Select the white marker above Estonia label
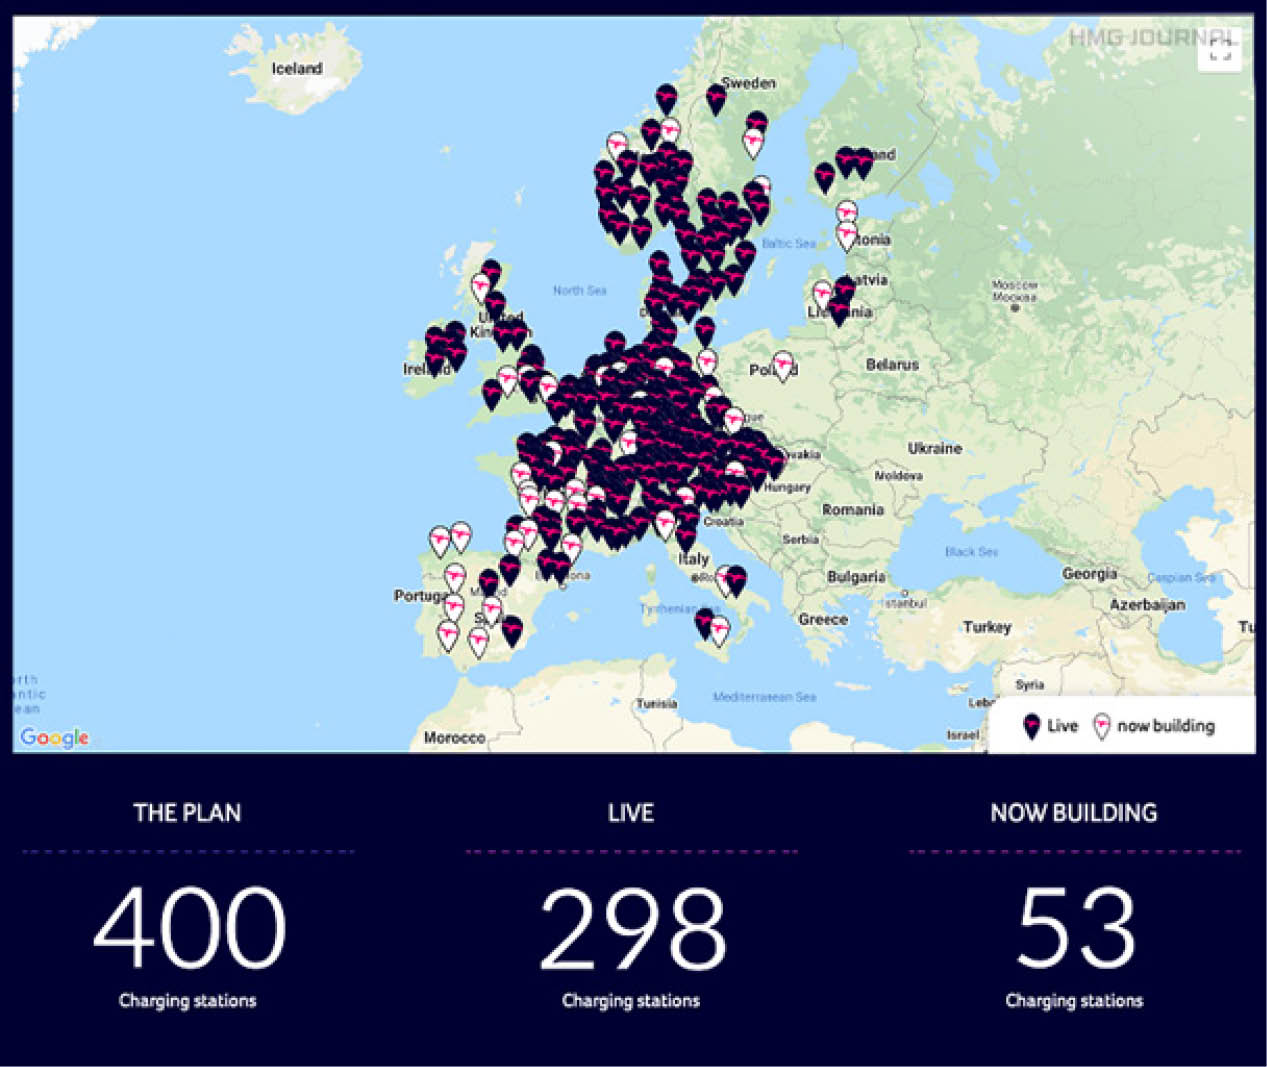Viewport: 1267px width, 1067px height. [846, 213]
